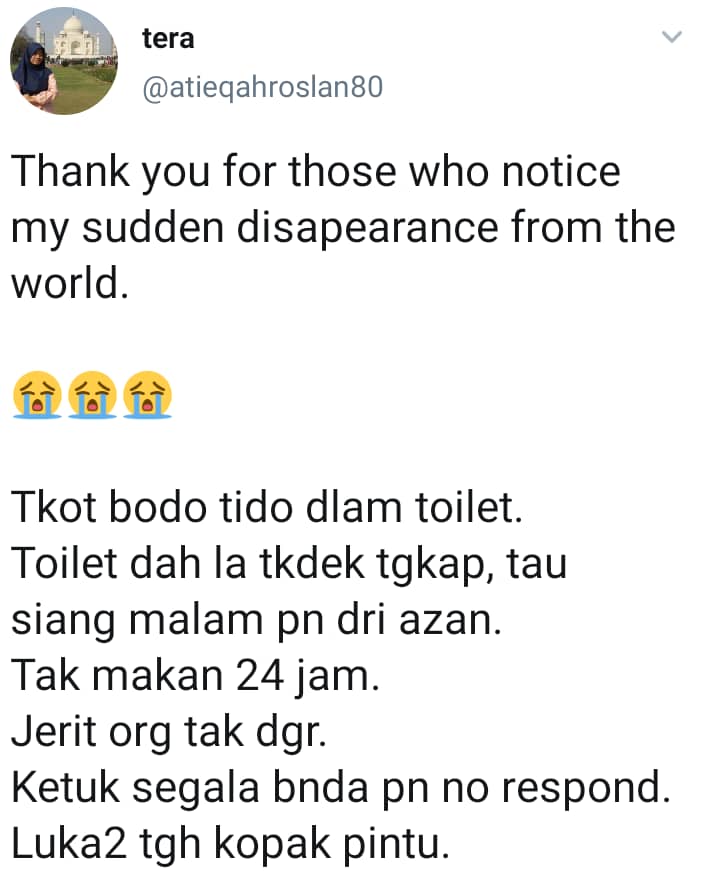705x889 pixels.
Task: Click the words "from the" in tweet
Action: [x=593, y=228]
